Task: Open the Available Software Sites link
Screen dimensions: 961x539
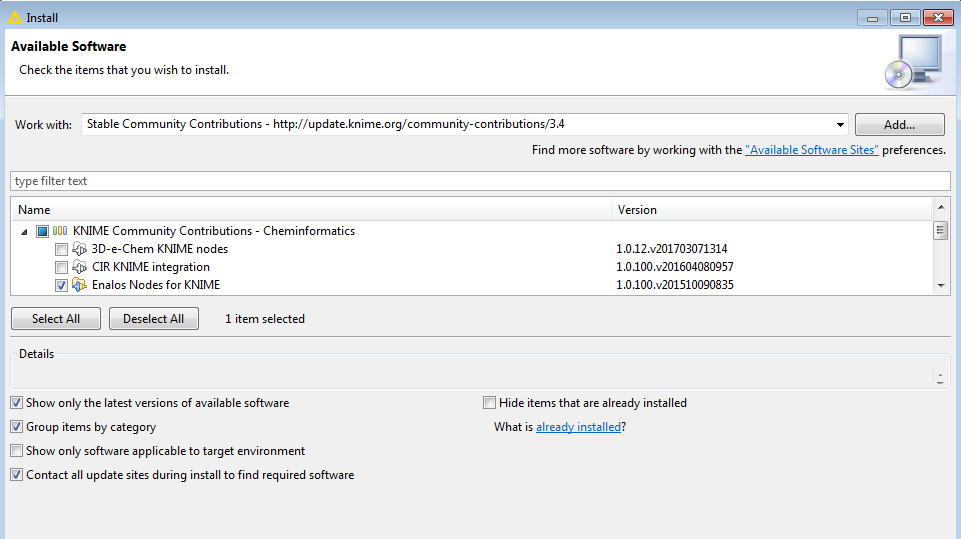Action: click(x=811, y=150)
